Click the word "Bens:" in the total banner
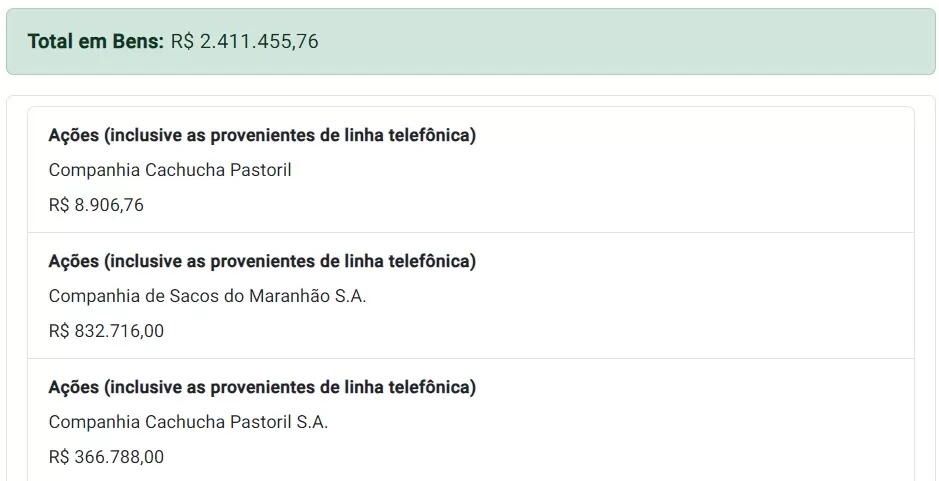The height and width of the screenshot is (481, 939). tap(138, 42)
